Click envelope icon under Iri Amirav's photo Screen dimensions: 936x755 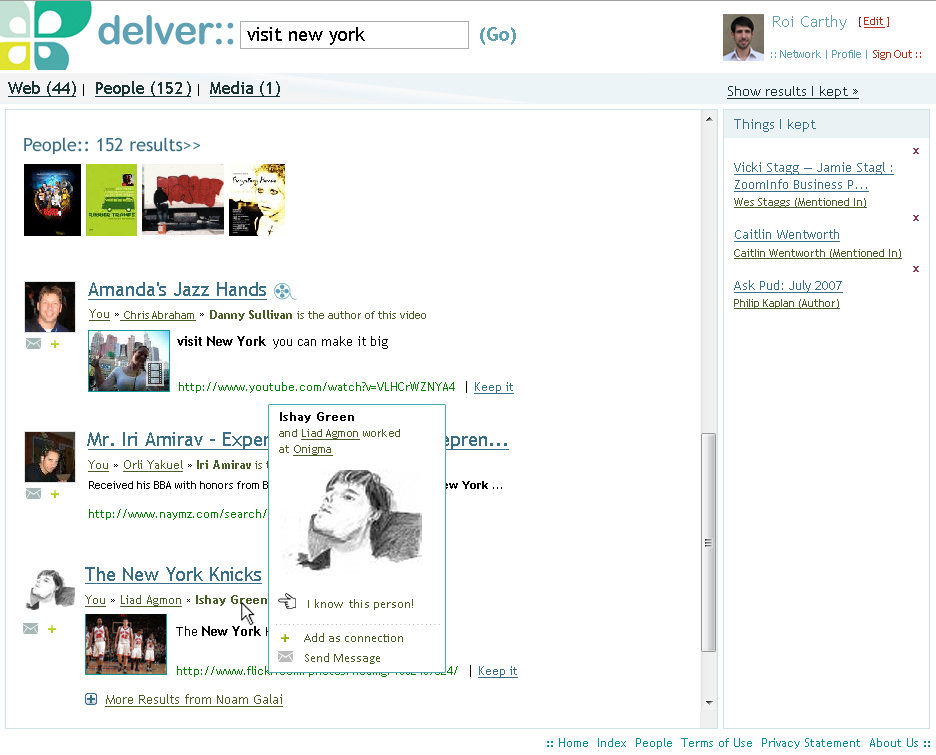(x=33, y=494)
